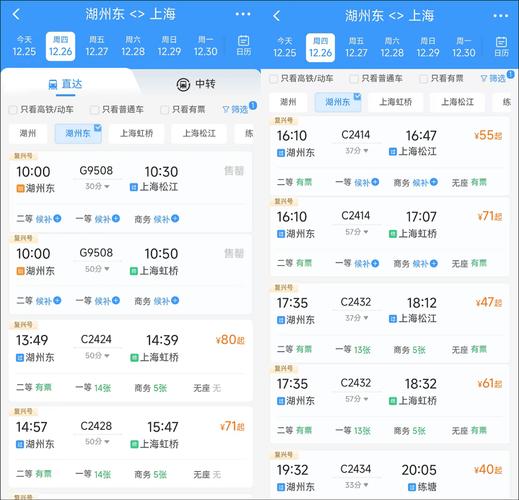
Task: Expand 57分 stops for C2432
Action: click(x=357, y=399)
